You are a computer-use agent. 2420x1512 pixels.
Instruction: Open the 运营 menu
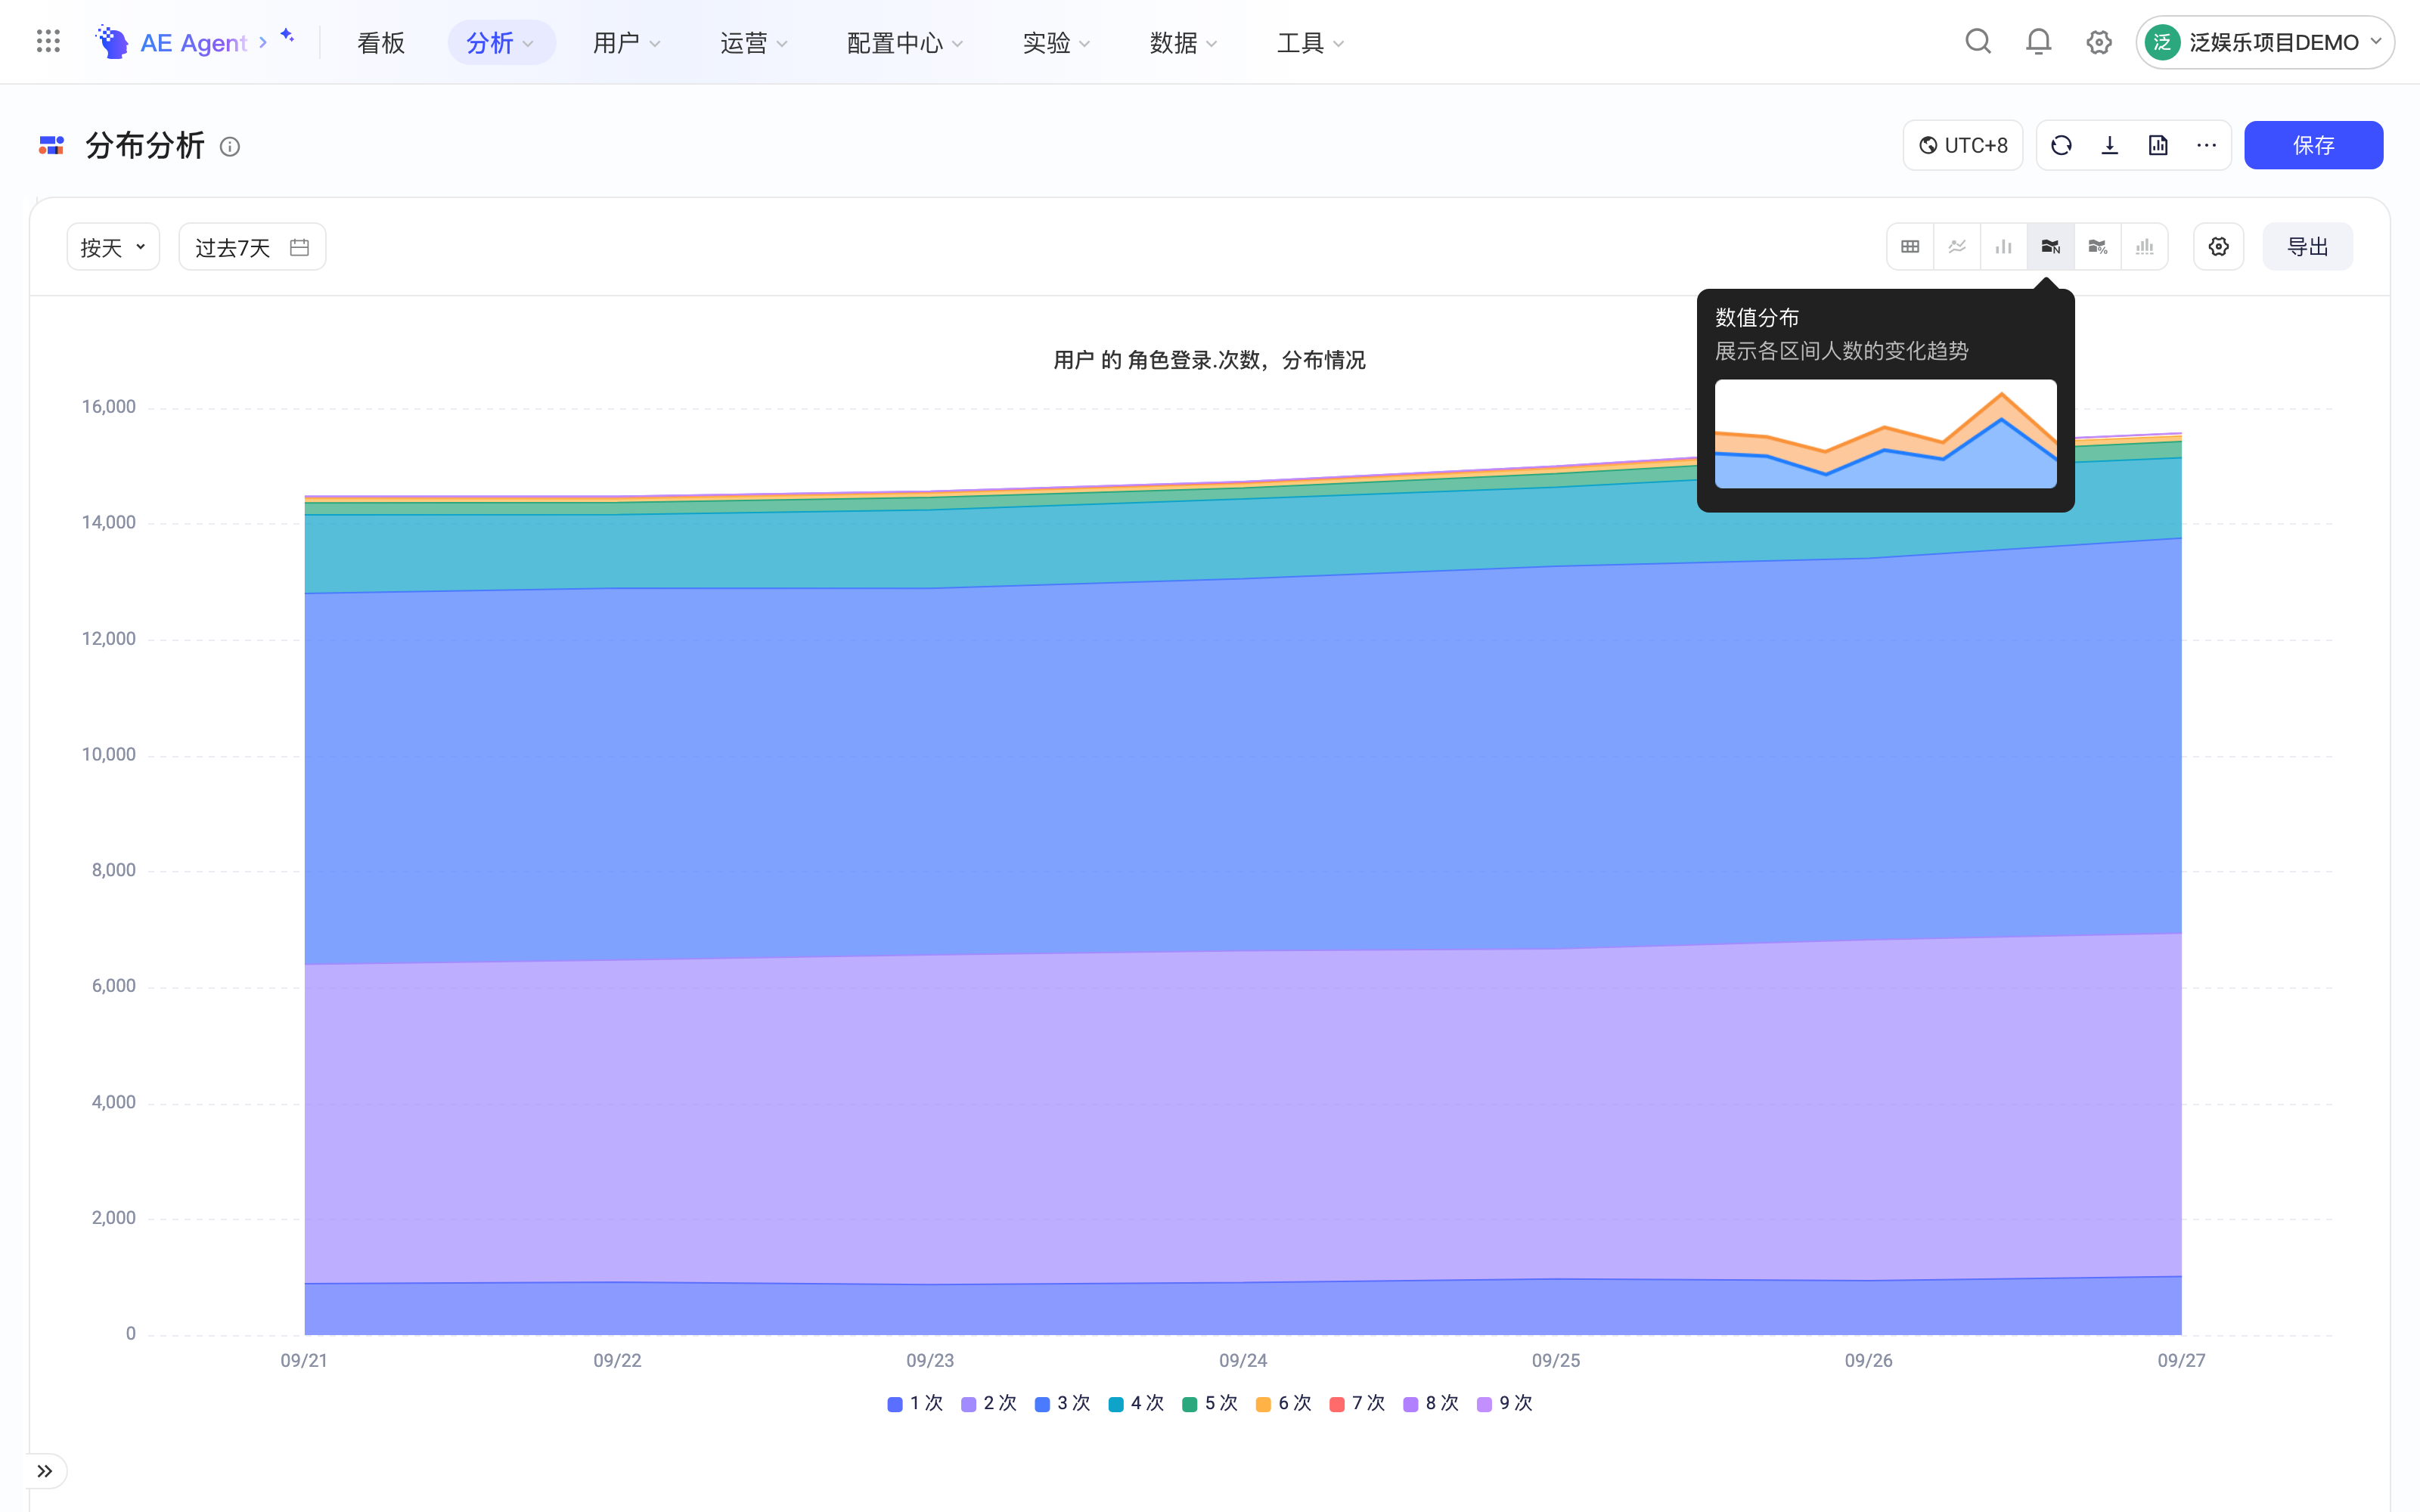point(754,42)
